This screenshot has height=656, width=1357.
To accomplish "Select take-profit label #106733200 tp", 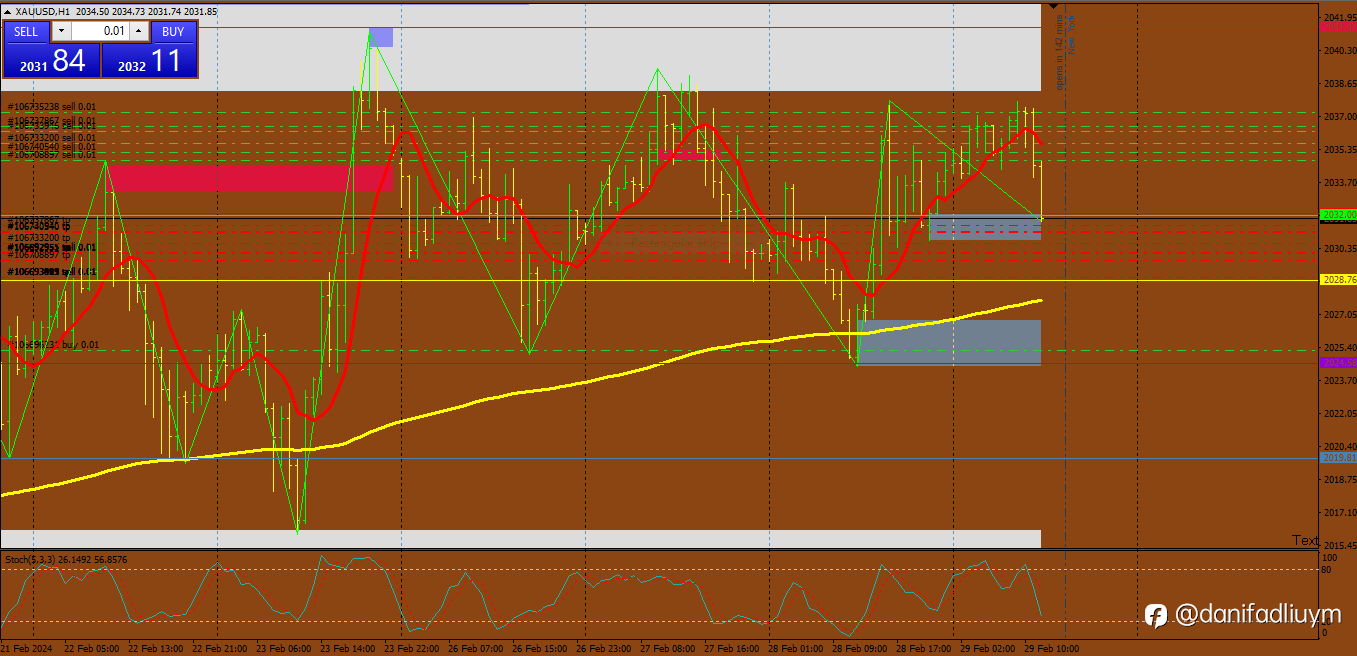I will pyautogui.click(x=39, y=239).
